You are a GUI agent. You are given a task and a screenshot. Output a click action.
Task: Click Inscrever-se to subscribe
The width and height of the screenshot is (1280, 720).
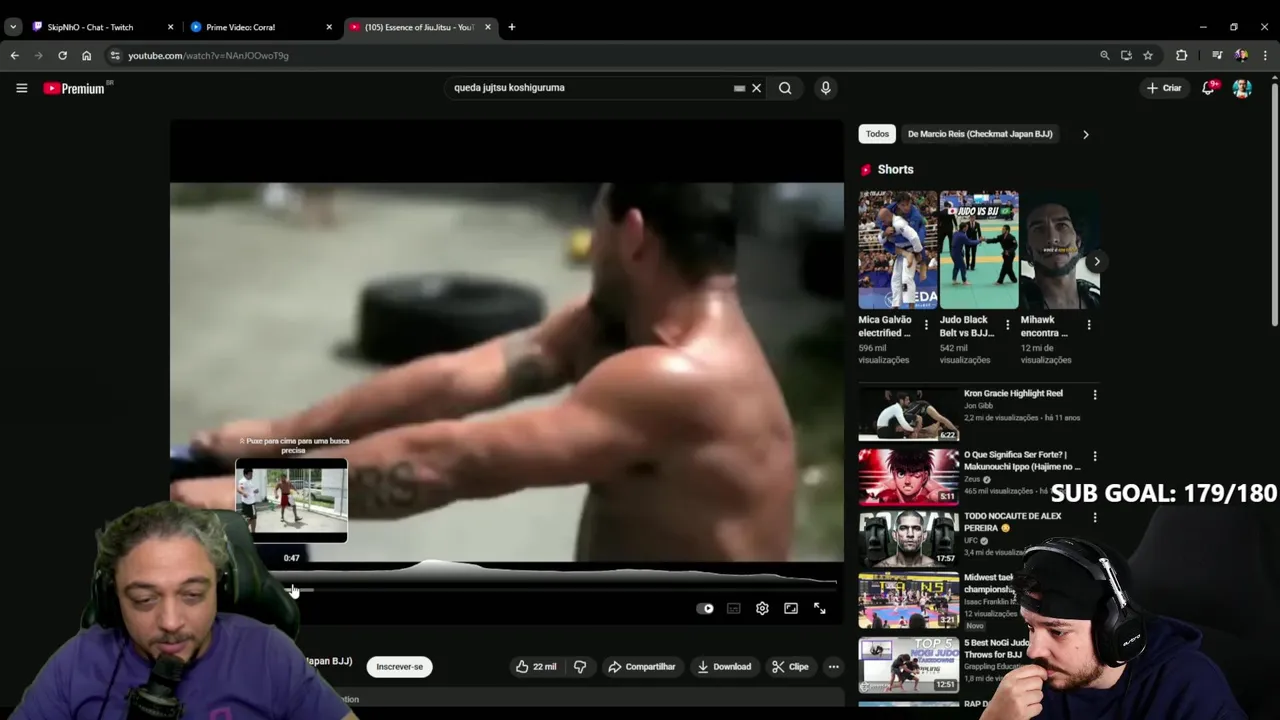pyautogui.click(x=399, y=666)
